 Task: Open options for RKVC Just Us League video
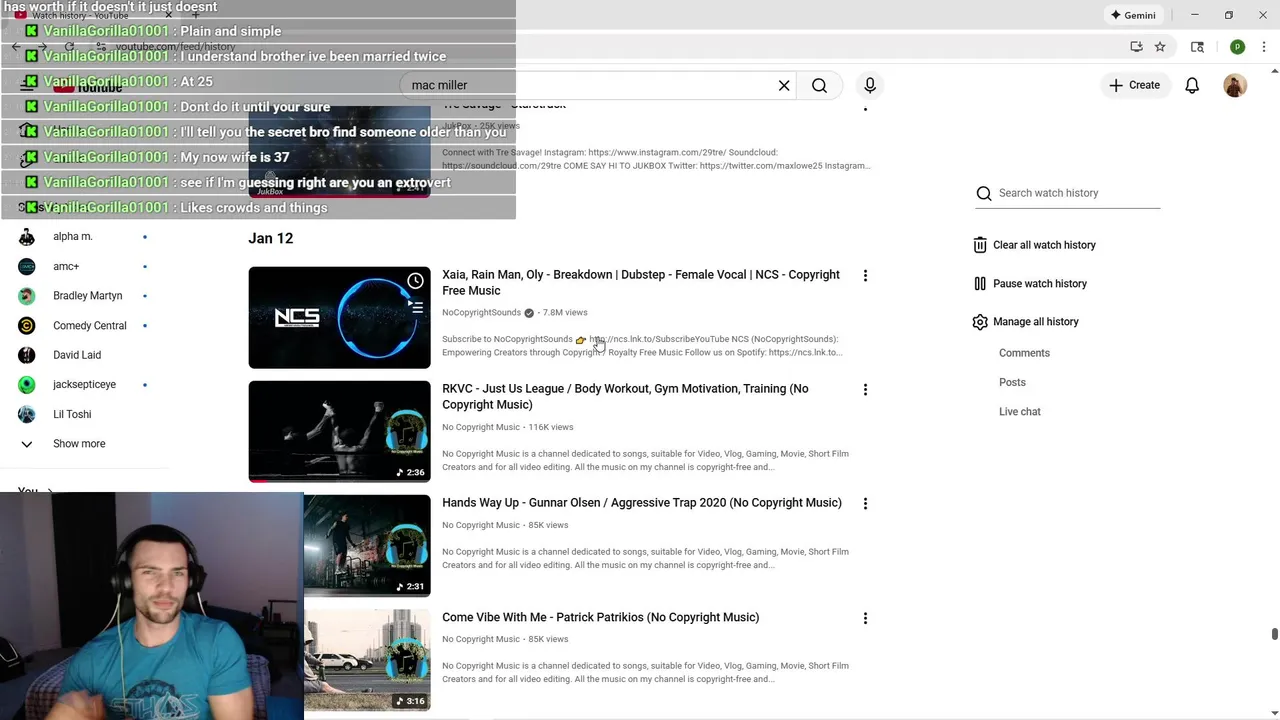(865, 390)
